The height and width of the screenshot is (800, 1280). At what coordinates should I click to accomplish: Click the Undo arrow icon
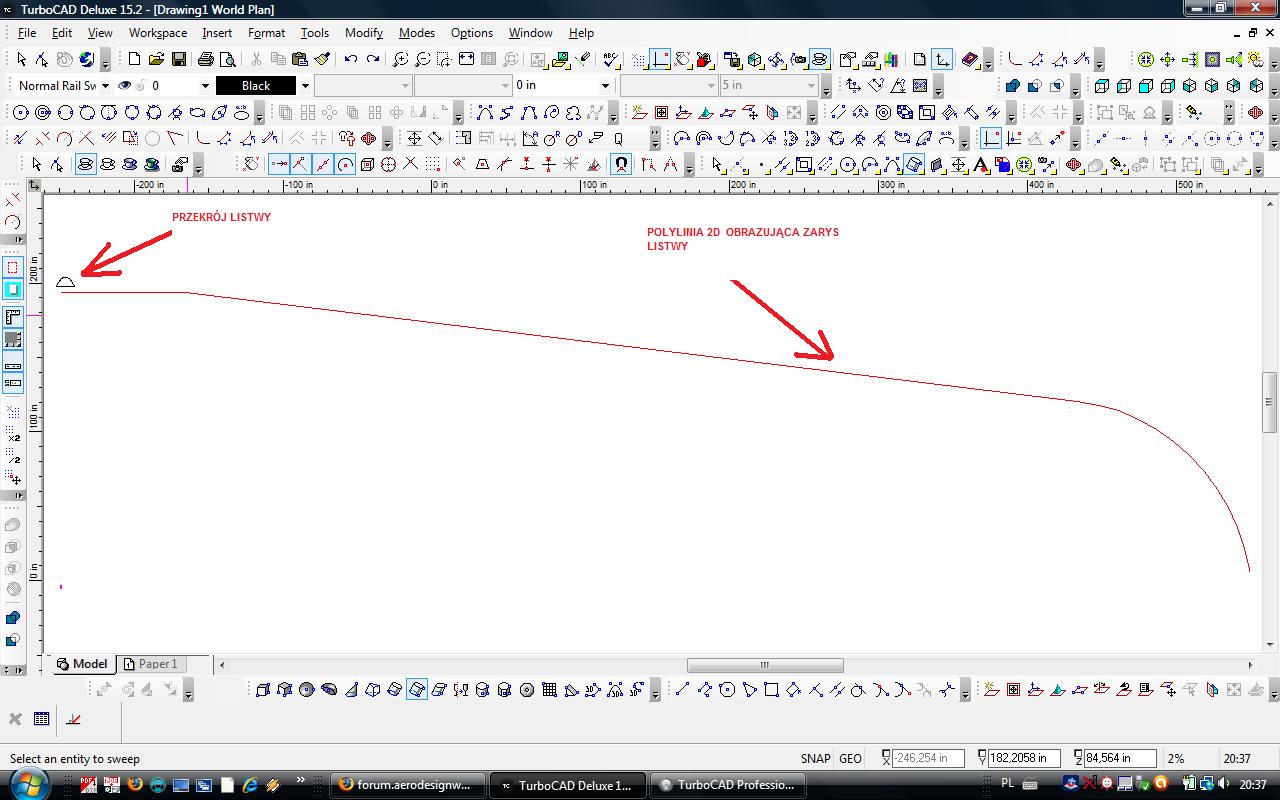(x=350, y=60)
